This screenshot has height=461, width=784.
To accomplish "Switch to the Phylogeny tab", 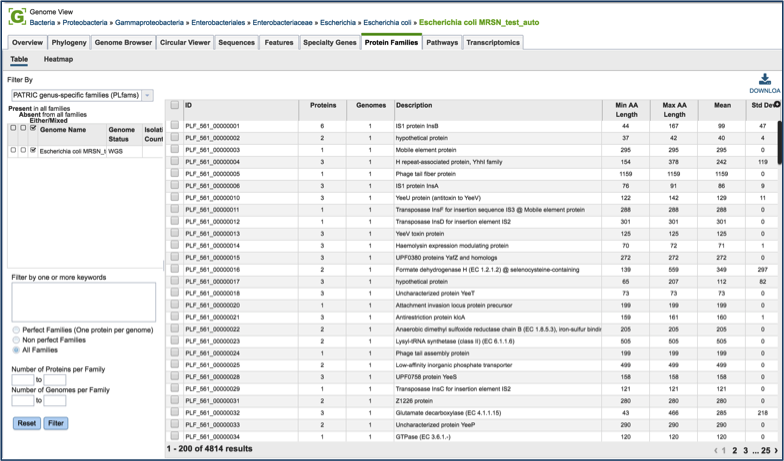I will click(69, 42).
